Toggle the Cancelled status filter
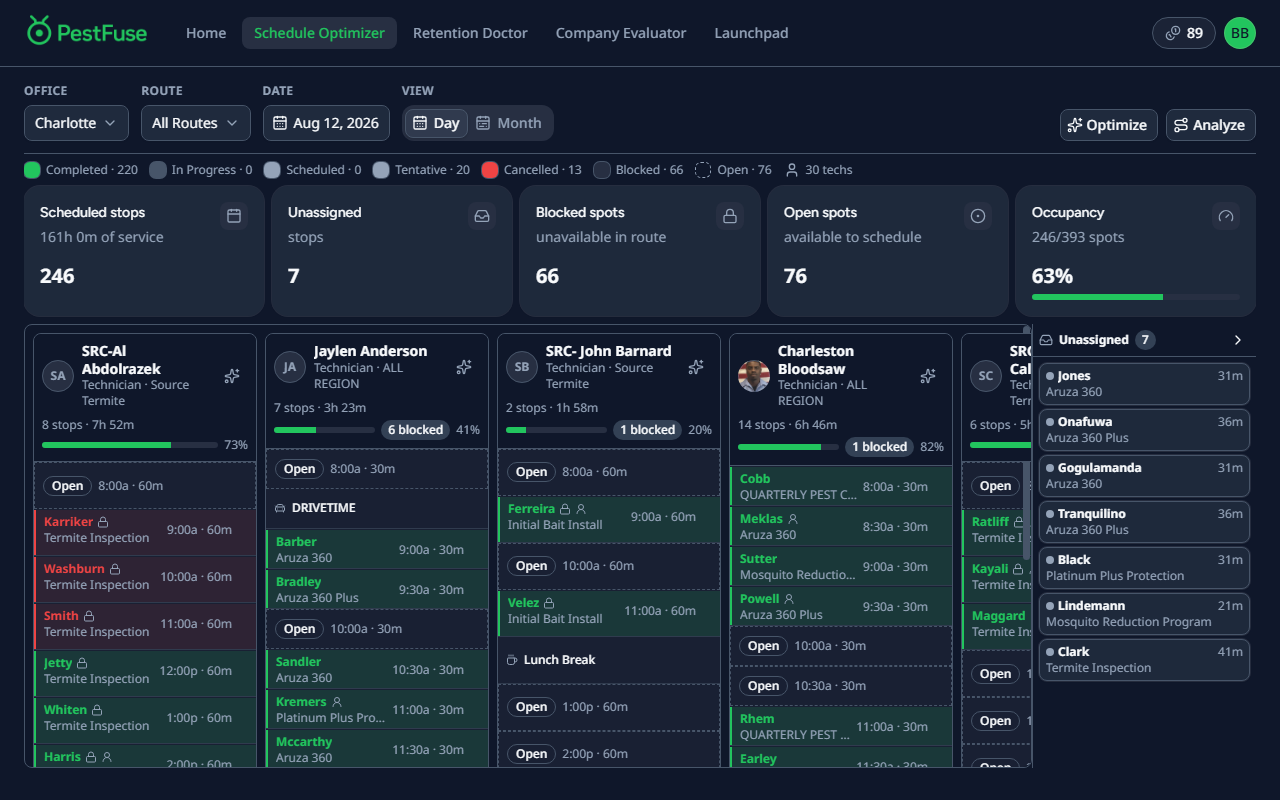Viewport: 1280px width, 800px height. pos(531,170)
